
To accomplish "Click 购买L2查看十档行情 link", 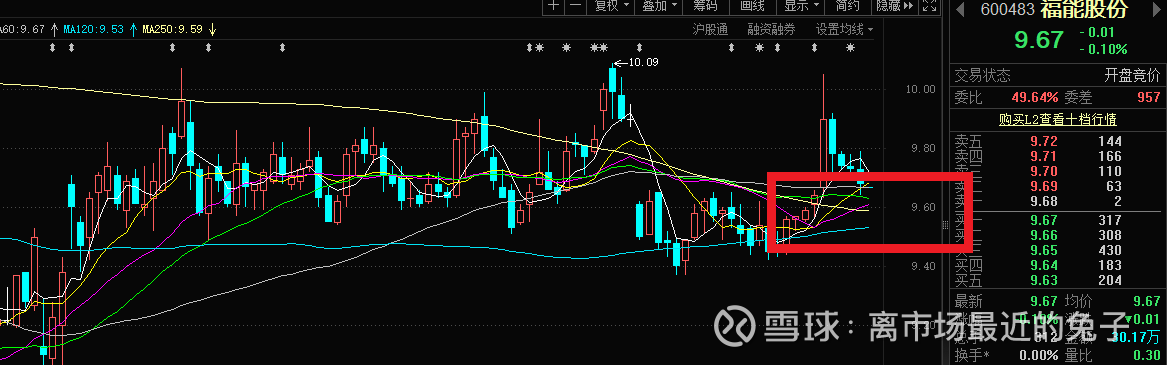I will pyautogui.click(x=1058, y=119).
